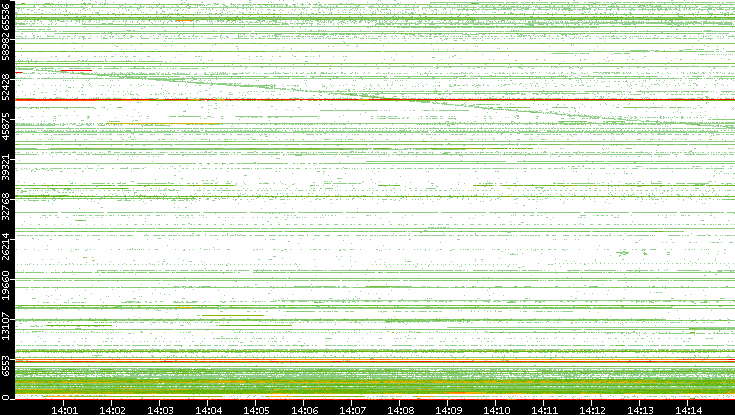The image size is (735, 415).
Task: Click the 0 label at axis origin
Action: 7,397
